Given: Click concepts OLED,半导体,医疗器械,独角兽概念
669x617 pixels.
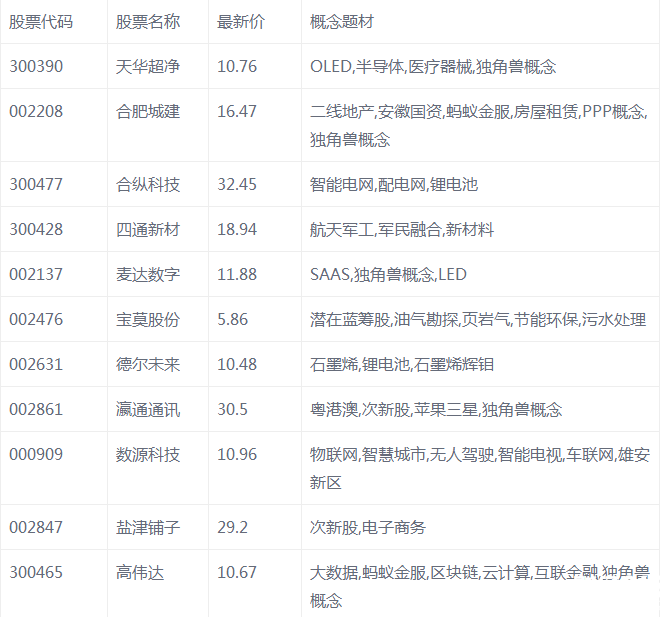Looking at the screenshot, I should pos(433,67).
